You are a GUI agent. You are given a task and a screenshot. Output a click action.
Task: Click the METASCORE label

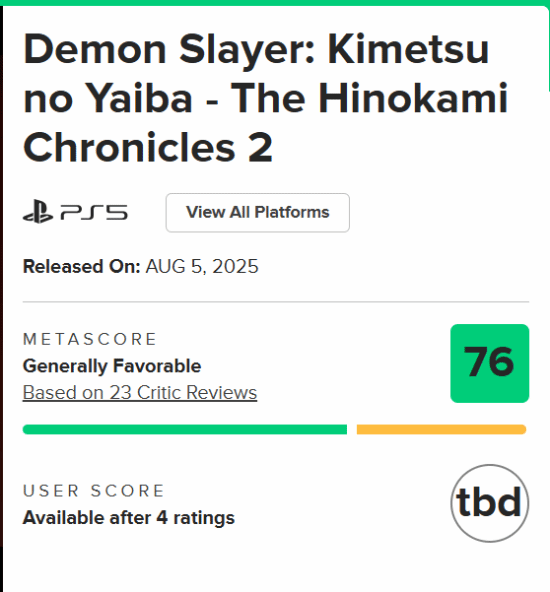(x=89, y=339)
